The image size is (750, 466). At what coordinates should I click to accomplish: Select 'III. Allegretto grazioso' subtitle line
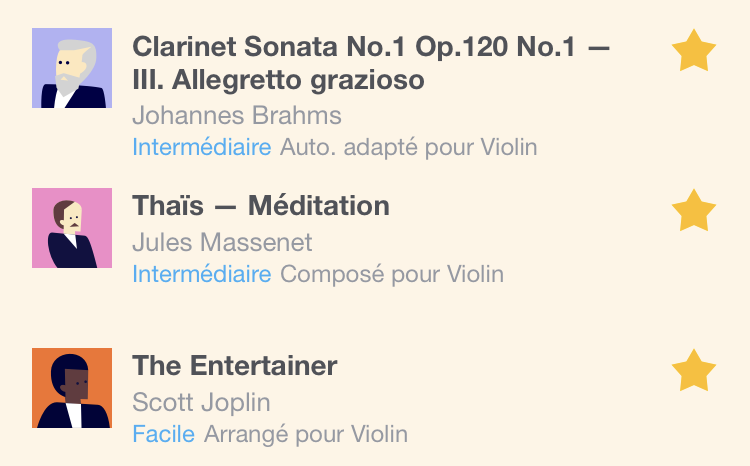pos(278,80)
